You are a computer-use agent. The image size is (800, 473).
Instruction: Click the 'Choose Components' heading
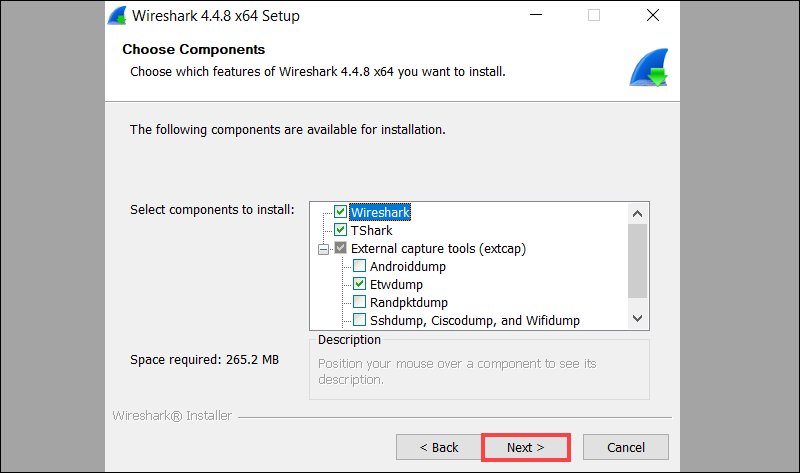(x=193, y=49)
